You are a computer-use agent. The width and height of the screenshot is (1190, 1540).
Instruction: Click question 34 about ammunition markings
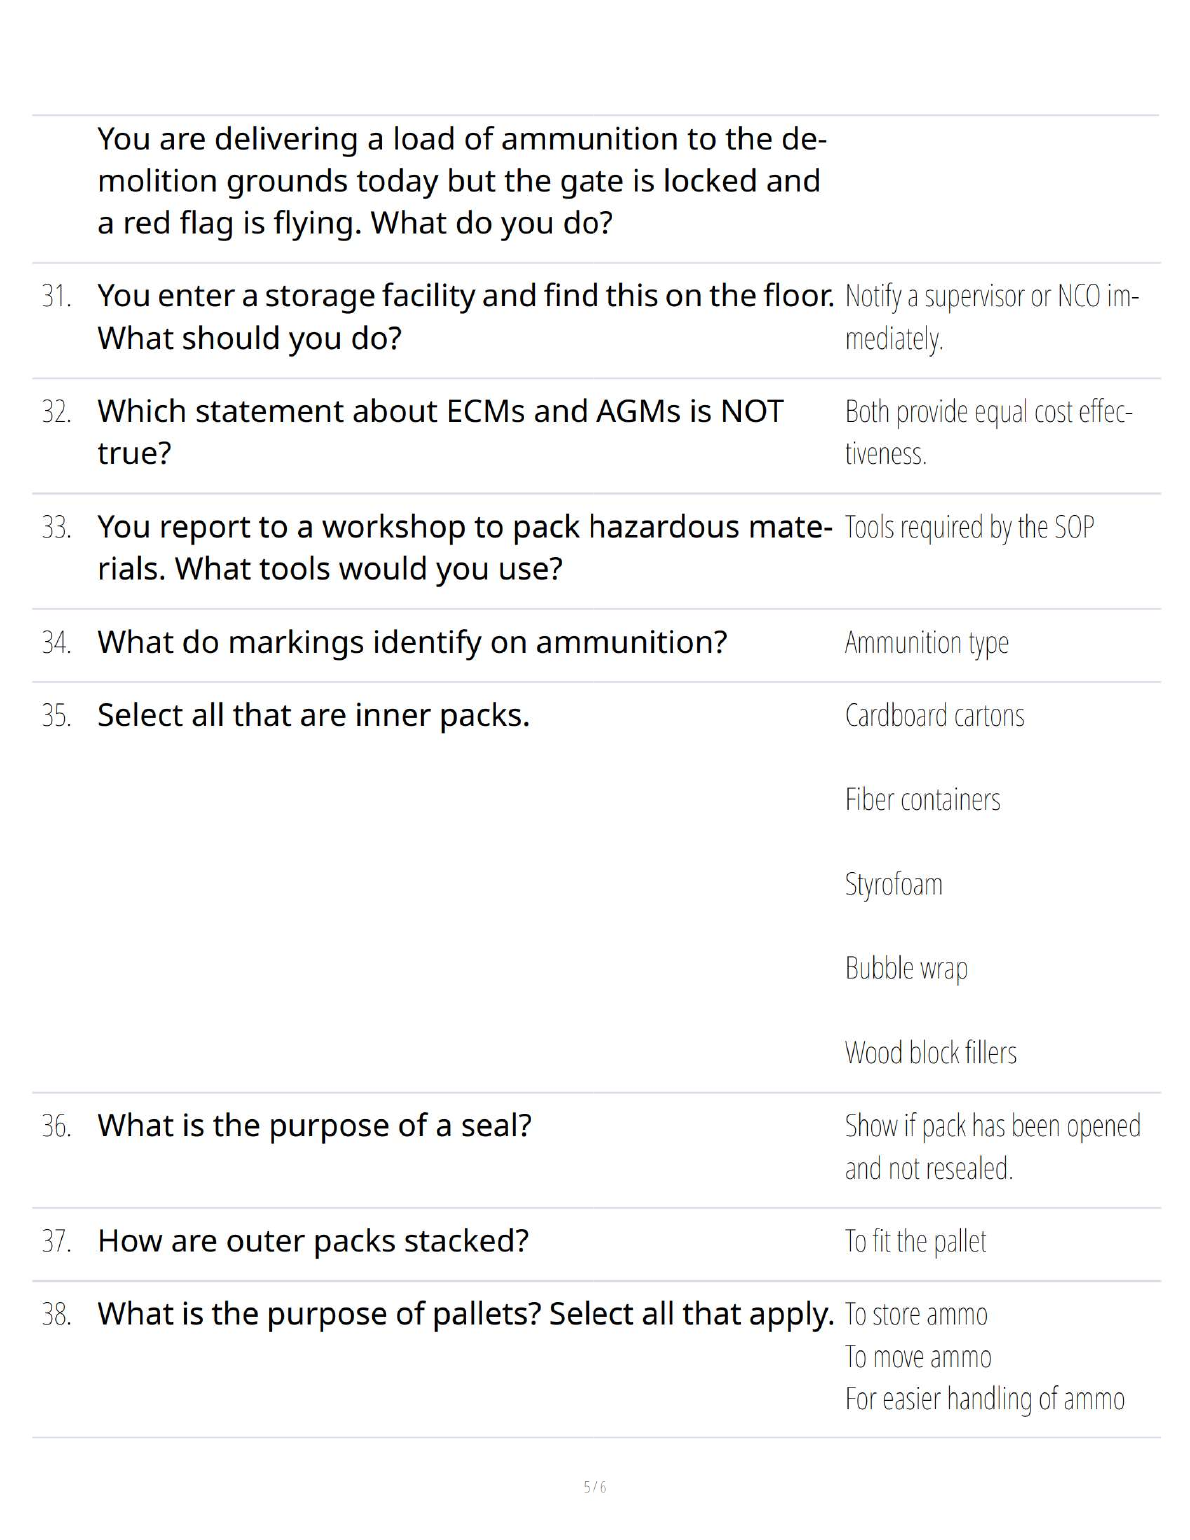412,642
